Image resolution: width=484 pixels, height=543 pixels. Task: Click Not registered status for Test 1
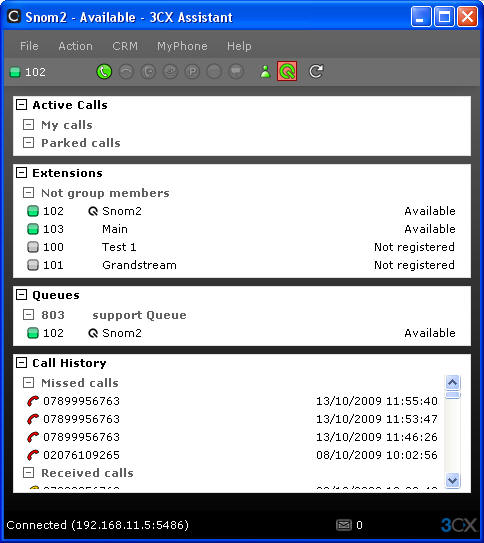point(414,247)
